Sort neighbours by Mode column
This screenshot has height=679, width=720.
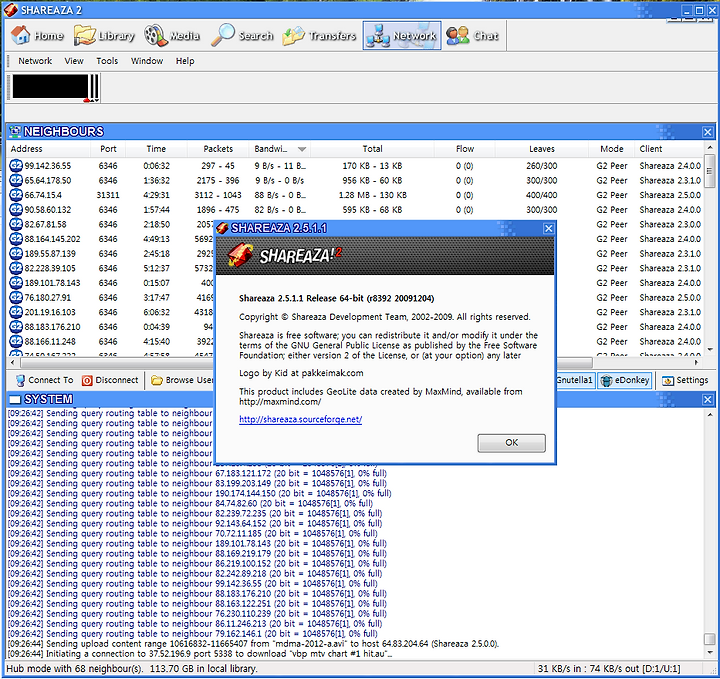click(612, 149)
